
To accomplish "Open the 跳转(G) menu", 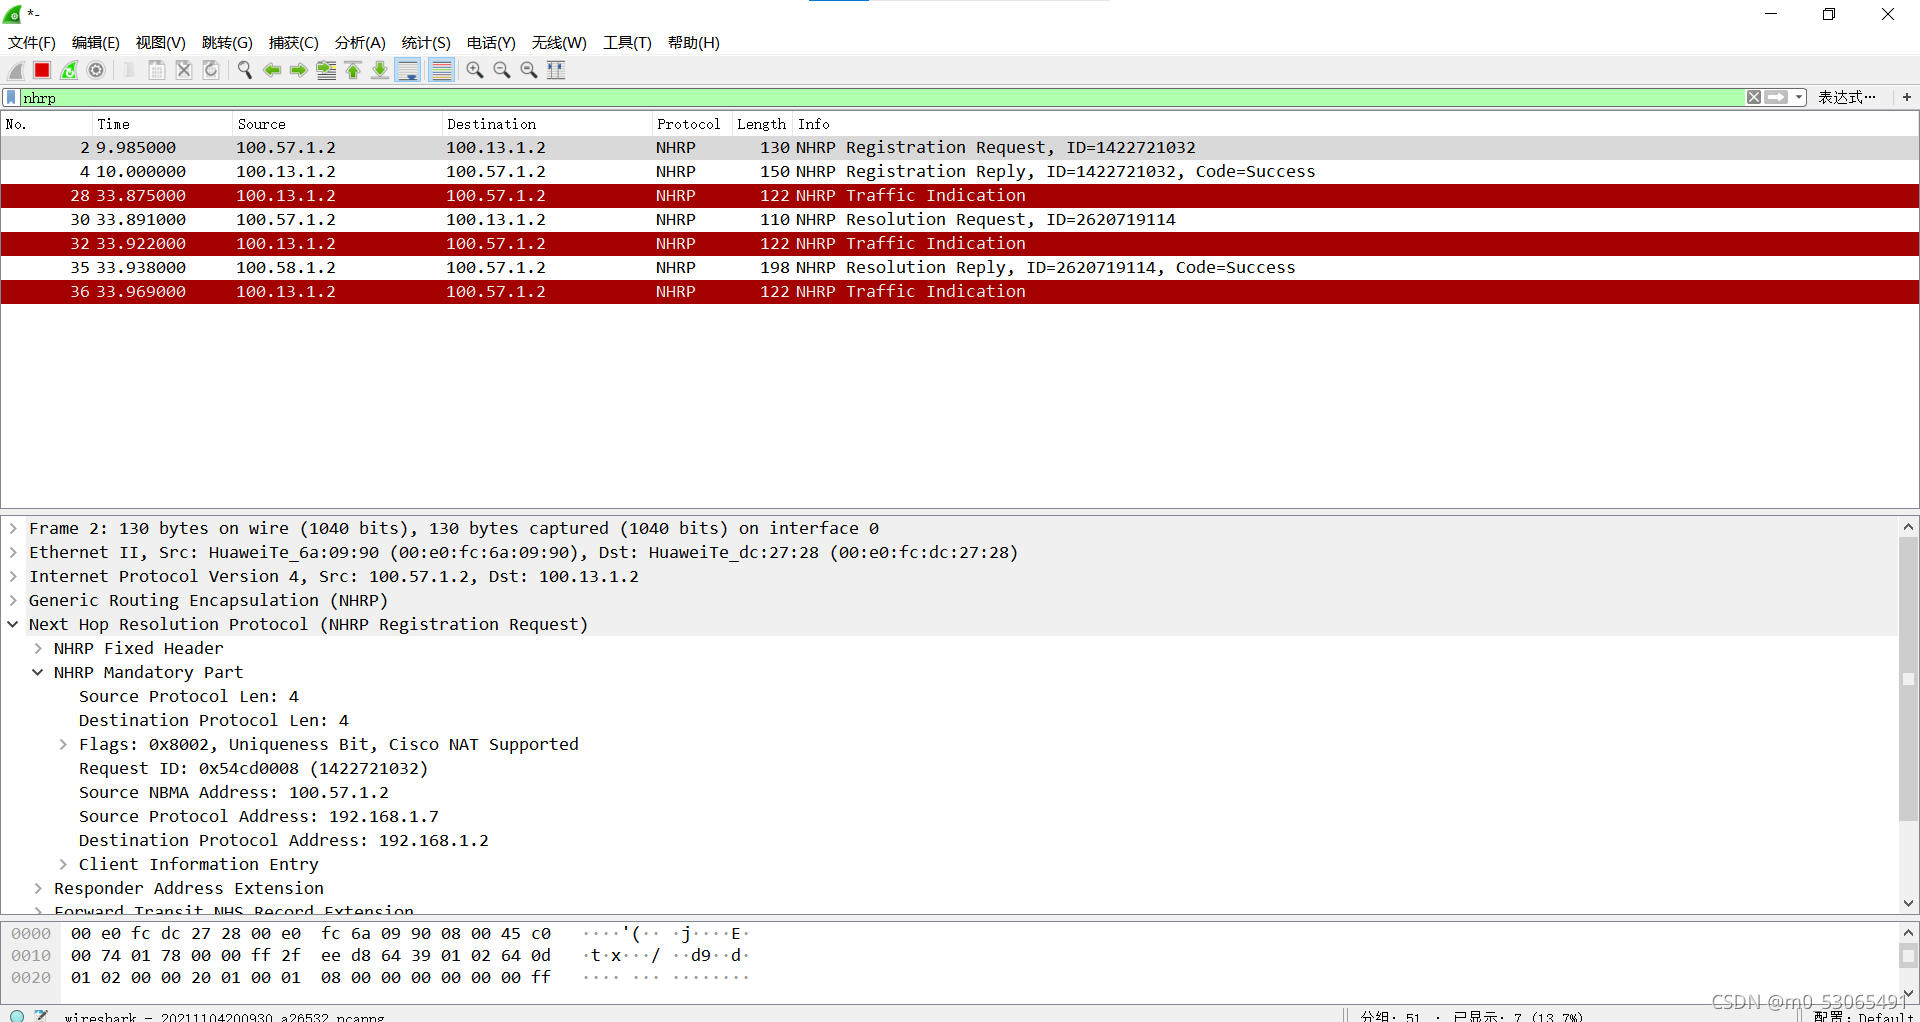I will [x=227, y=43].
